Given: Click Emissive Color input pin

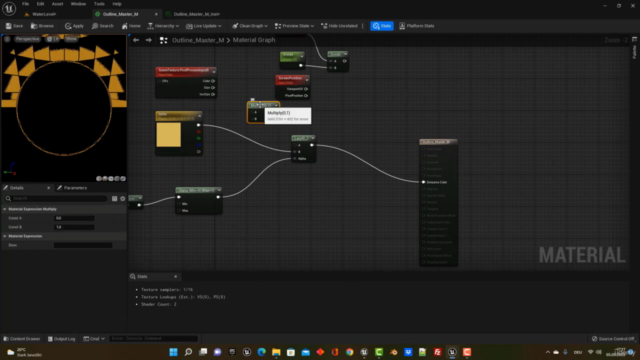Looking at the screenshot, I should point(423,182).
